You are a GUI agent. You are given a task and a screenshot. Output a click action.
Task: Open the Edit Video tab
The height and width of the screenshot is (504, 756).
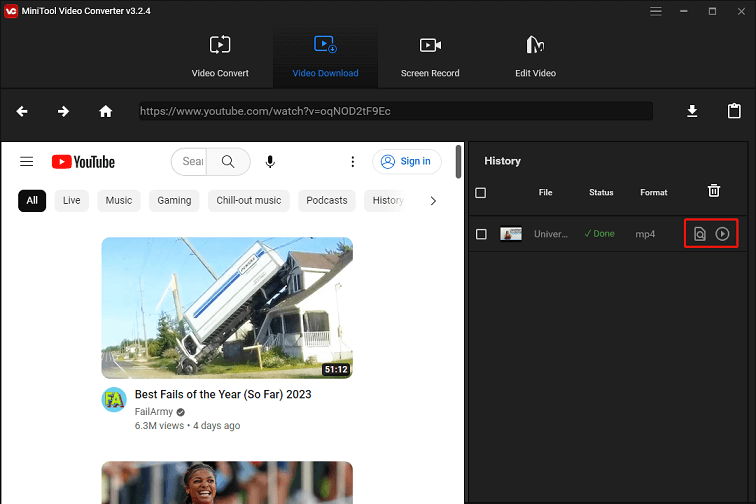(x=535, y=56)
